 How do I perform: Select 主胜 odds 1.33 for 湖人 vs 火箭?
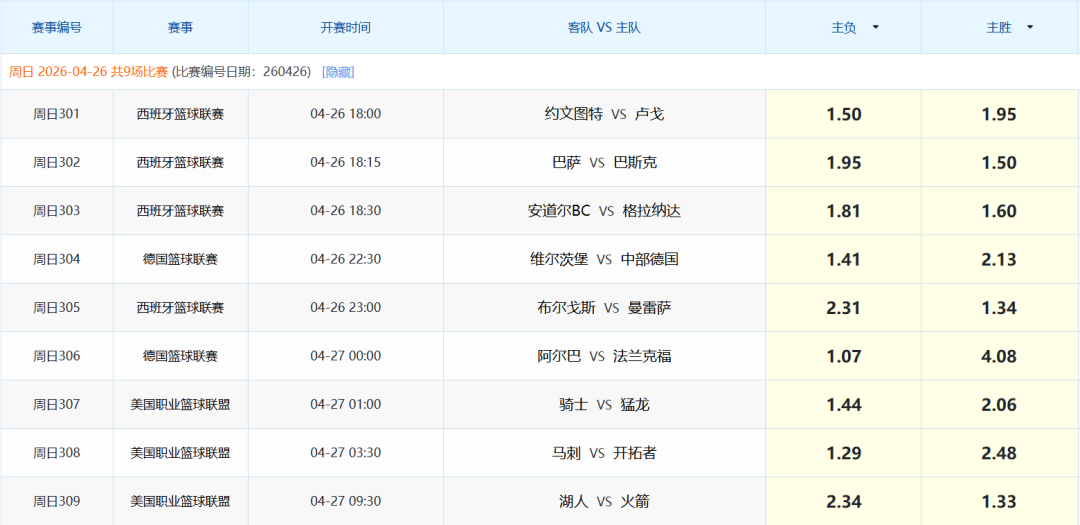tap(999, 502)
